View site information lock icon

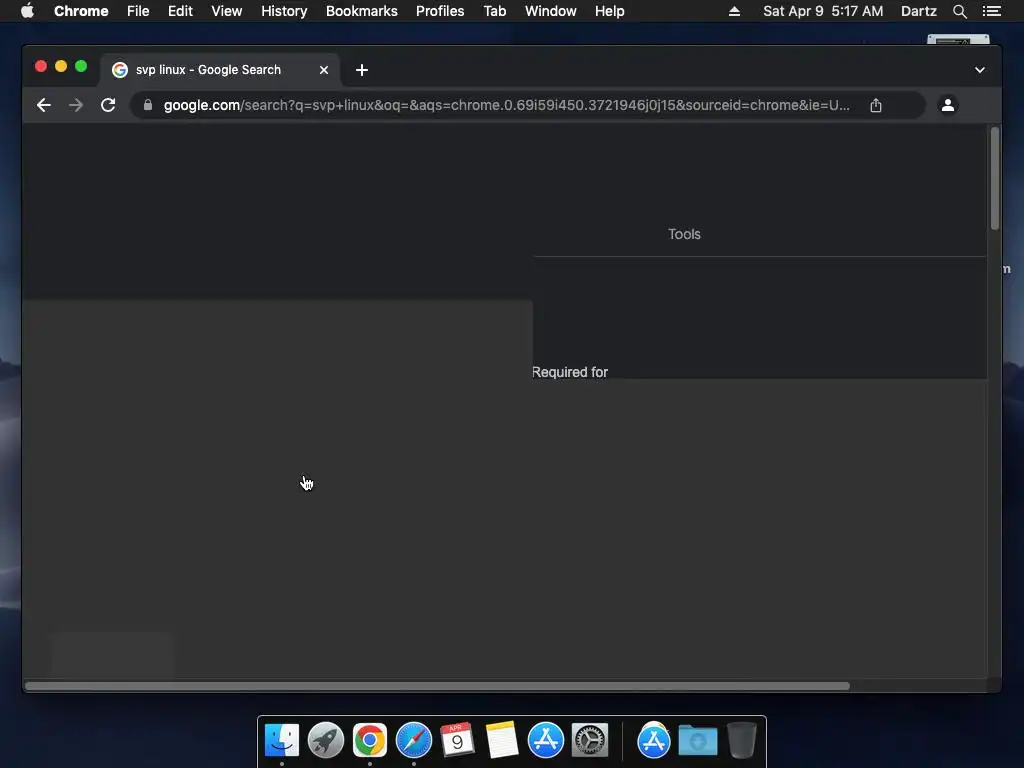pos(148,105)
